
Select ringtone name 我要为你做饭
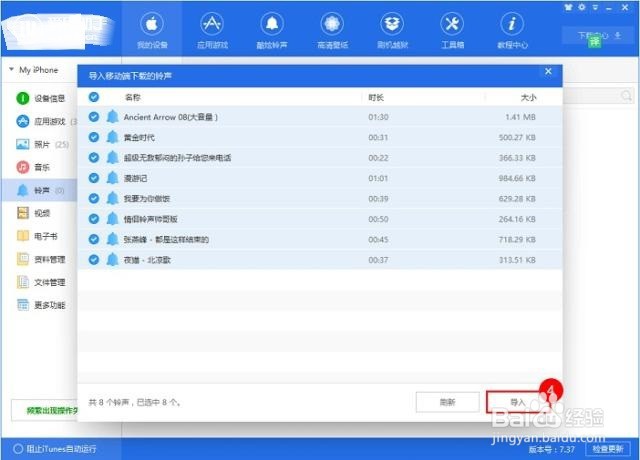[x=147, y=199]
